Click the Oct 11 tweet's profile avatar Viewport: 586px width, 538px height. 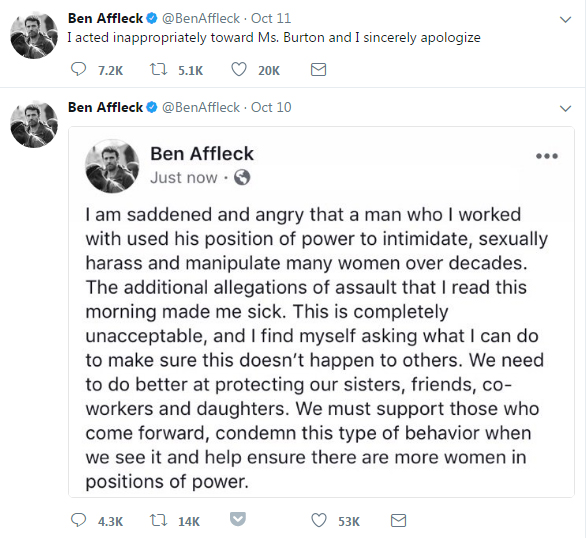point(34,35)
